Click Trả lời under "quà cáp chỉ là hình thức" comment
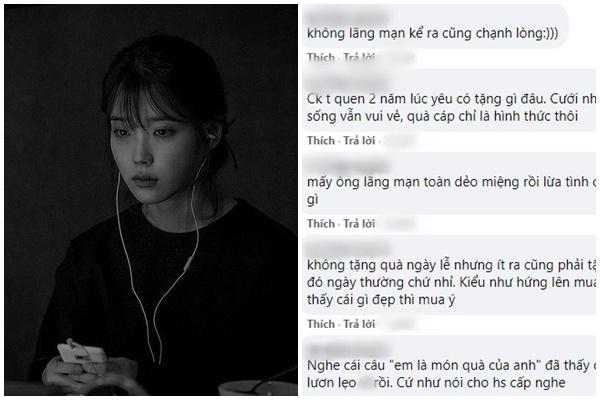Image resolution: width=600 pixels, height=400 pixels. tap(359, 140)
